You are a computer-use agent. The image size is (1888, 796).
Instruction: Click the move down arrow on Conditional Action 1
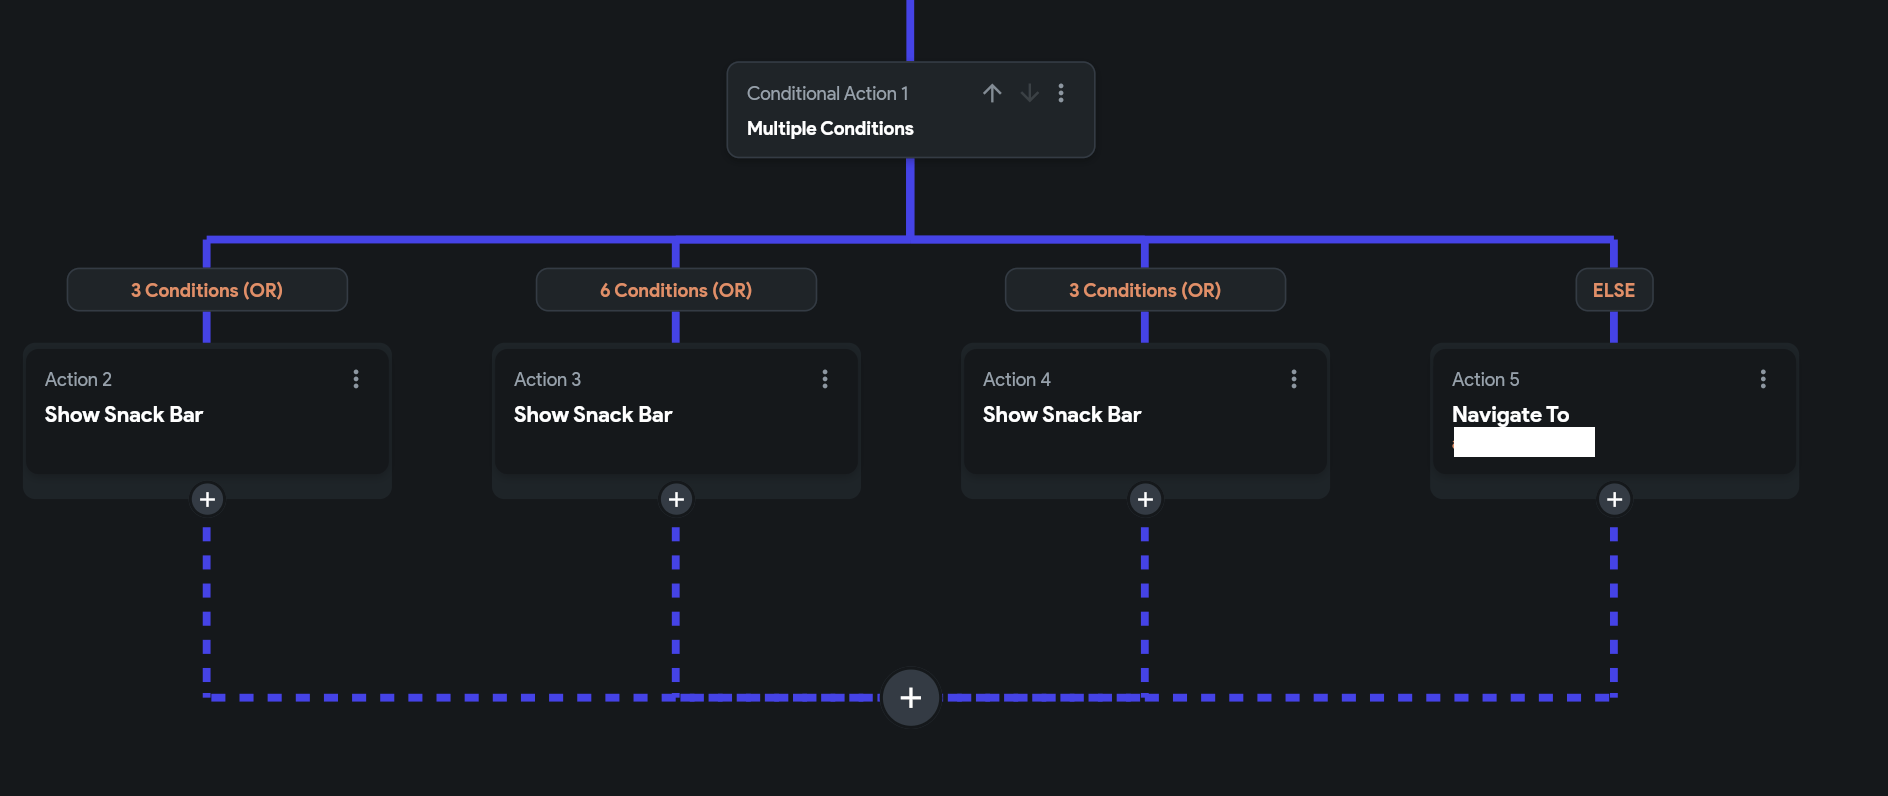click(x=1029, y=93)
